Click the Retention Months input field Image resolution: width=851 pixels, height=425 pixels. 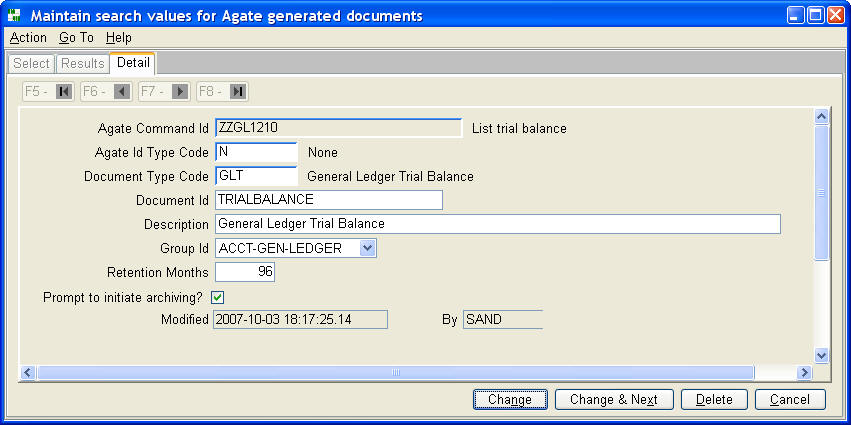pos(245,272)
